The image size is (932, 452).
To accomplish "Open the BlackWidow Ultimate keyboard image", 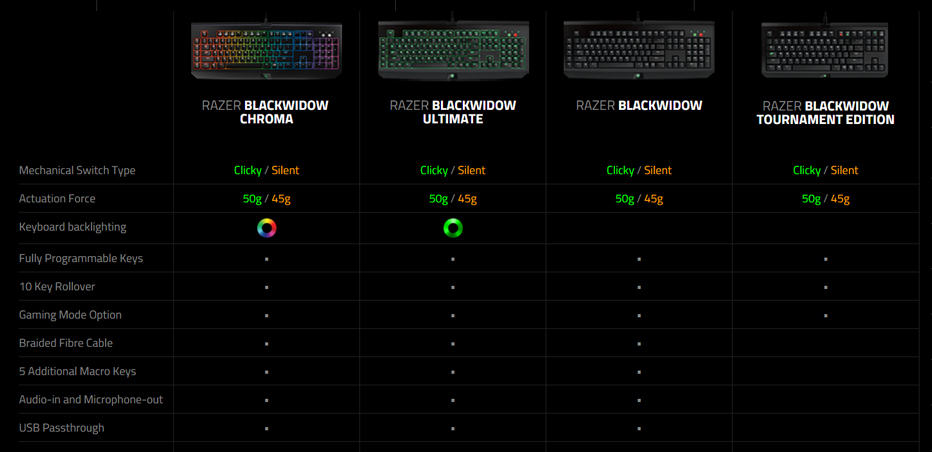I will tap(453, 50).
